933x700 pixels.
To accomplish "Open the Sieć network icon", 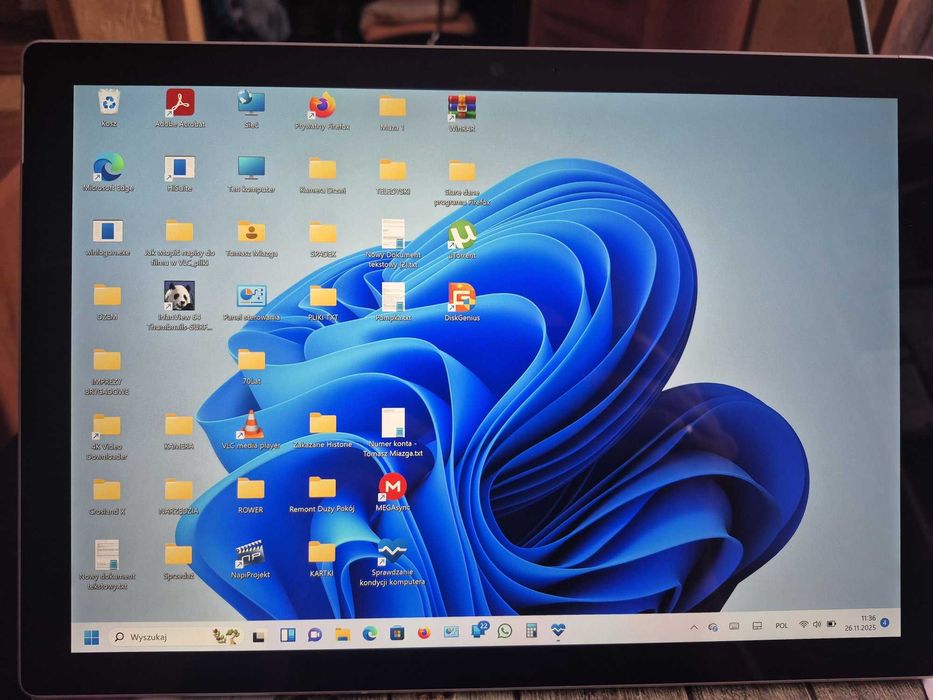I will (251, 108).
